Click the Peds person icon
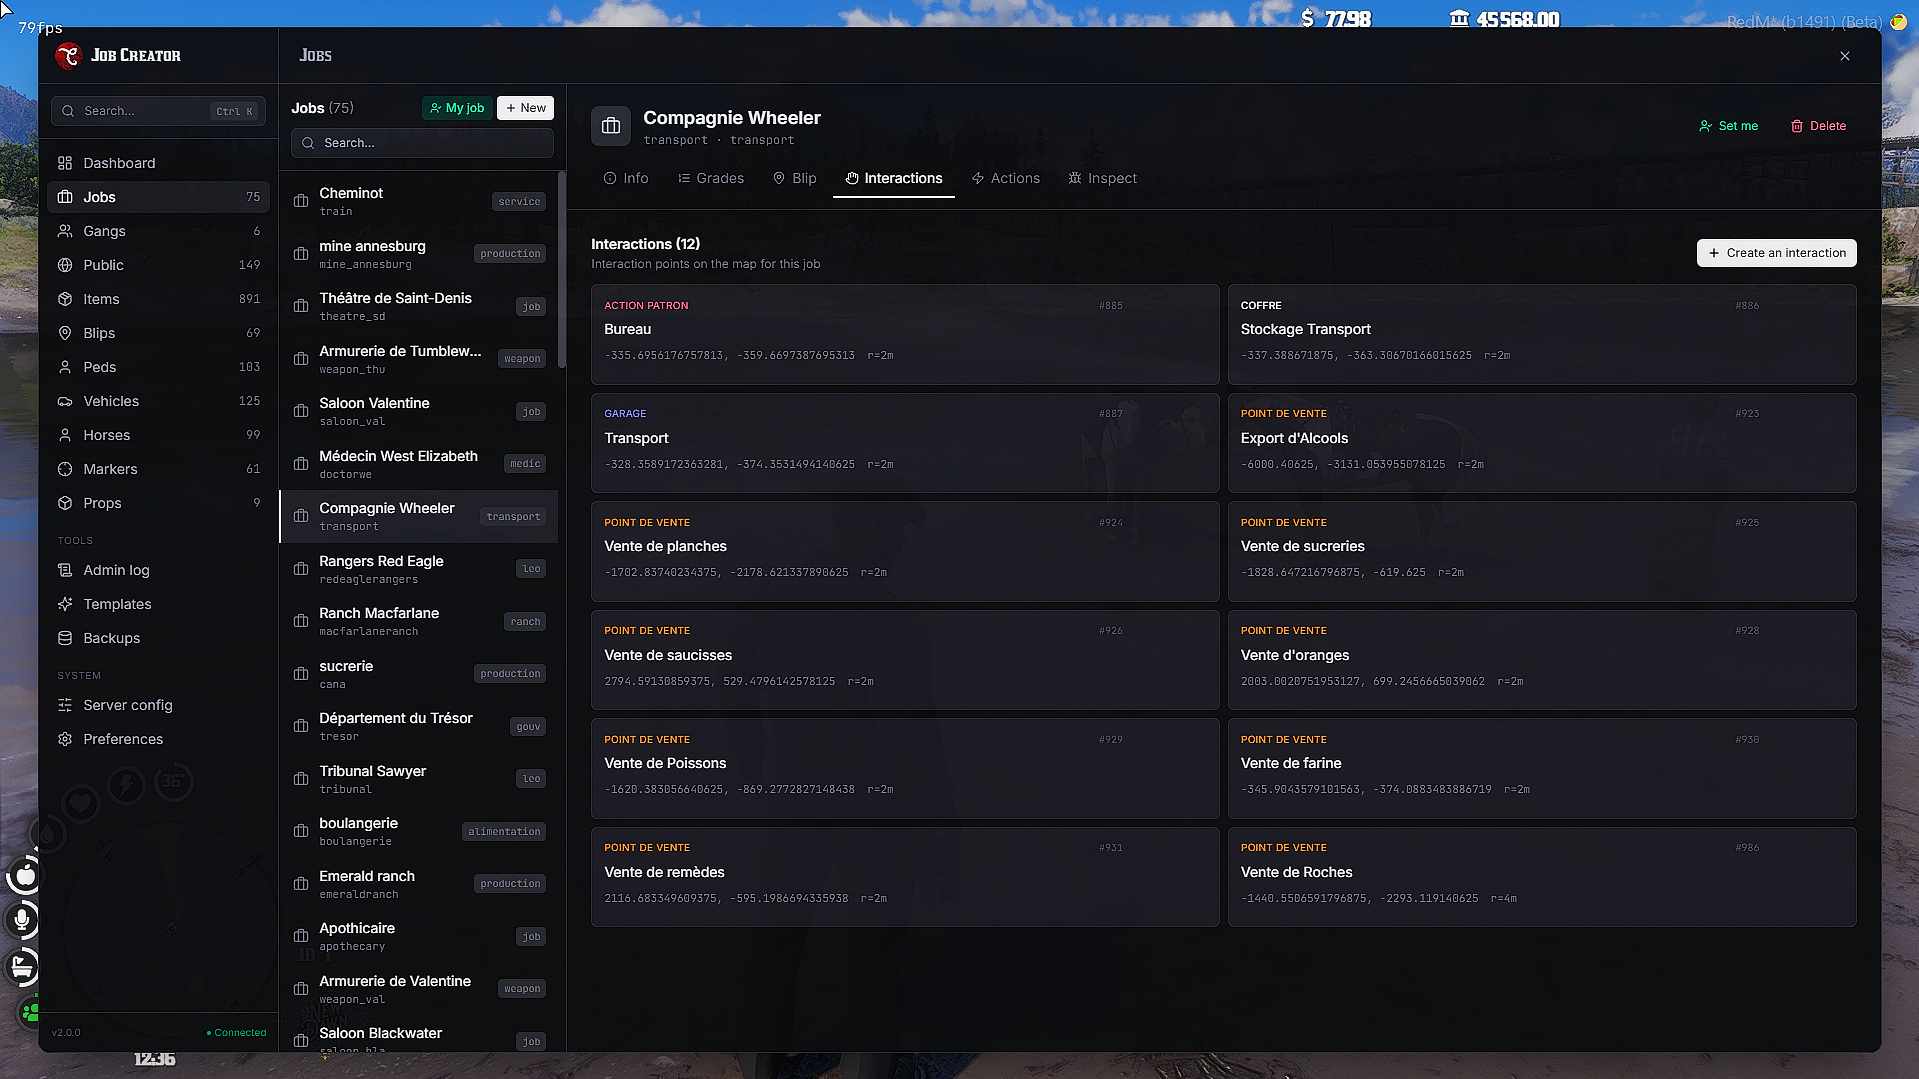This screenshot has width=1919, height=1079. (x=65, y=367)
